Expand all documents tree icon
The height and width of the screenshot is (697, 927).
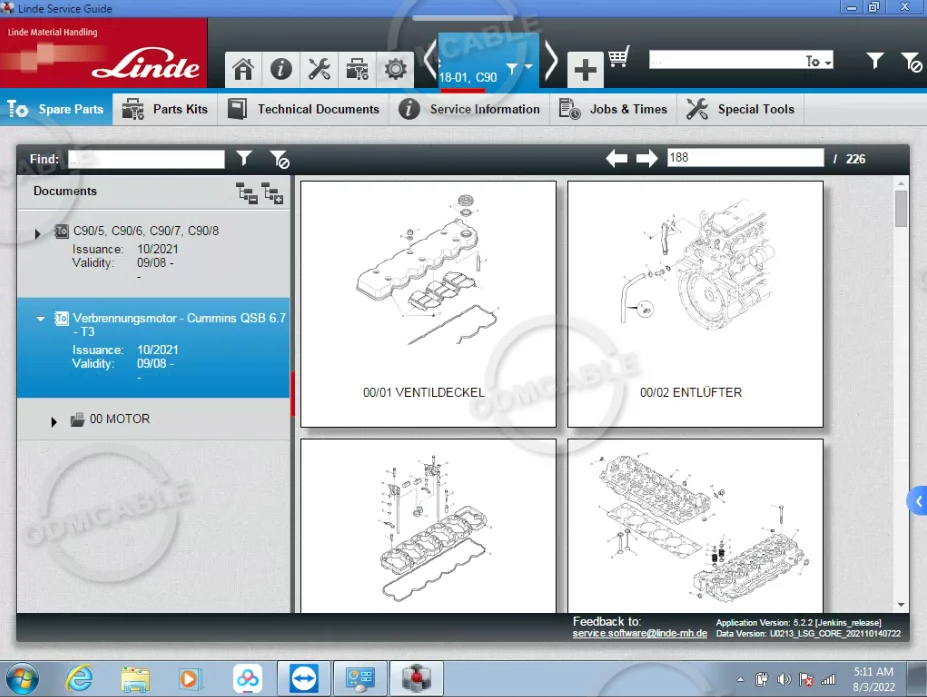click(x=273, y=193)
